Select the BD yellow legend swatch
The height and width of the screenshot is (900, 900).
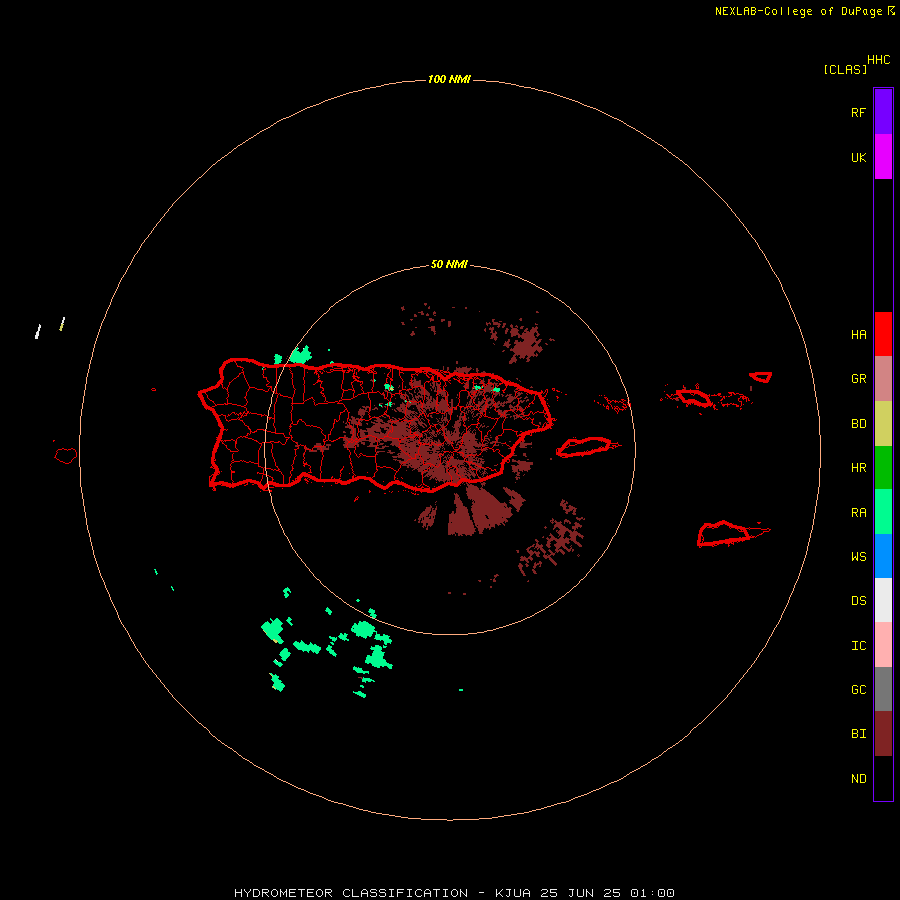point(883,424)
